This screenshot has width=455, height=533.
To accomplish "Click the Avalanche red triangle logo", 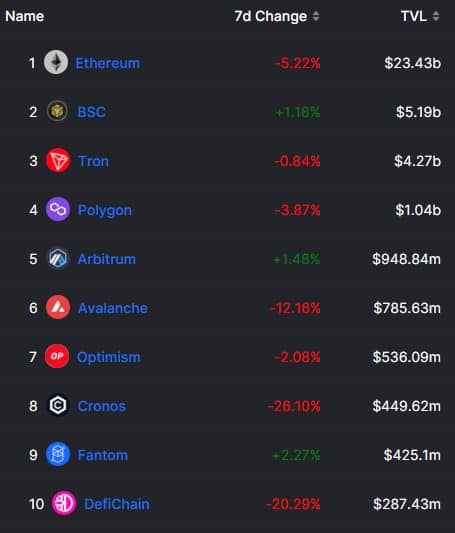I will point(58,307).
